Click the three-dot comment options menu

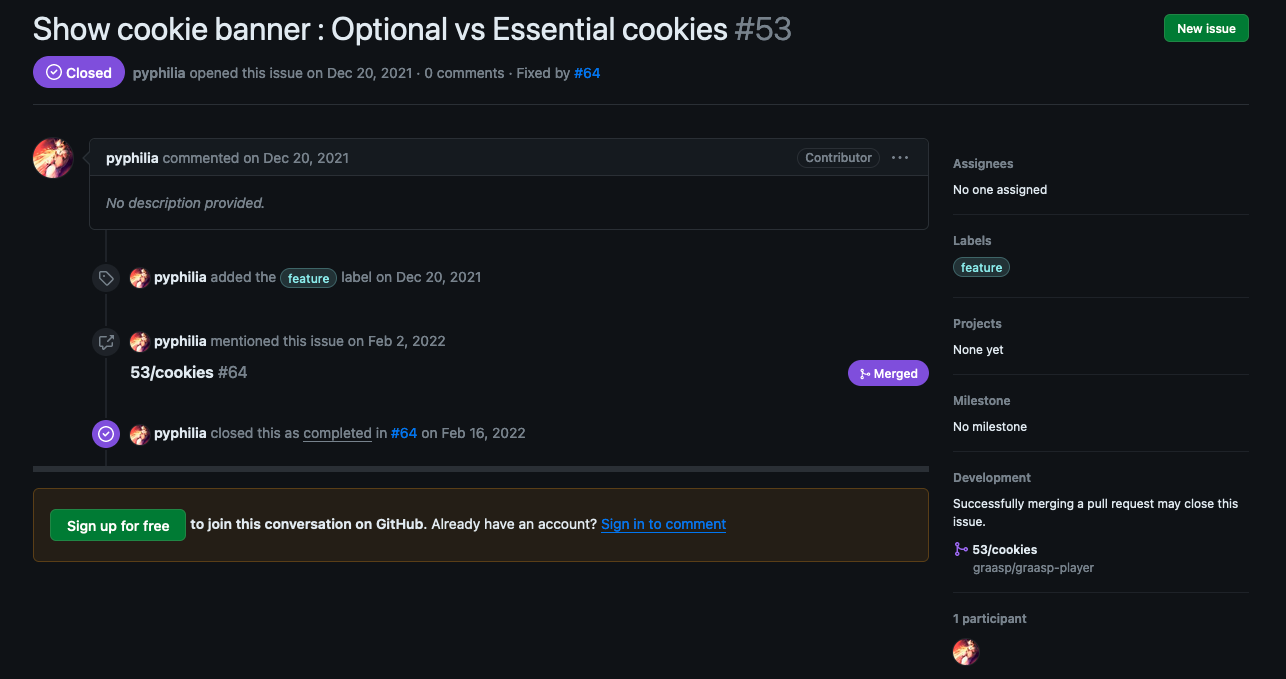click(900, 158)
